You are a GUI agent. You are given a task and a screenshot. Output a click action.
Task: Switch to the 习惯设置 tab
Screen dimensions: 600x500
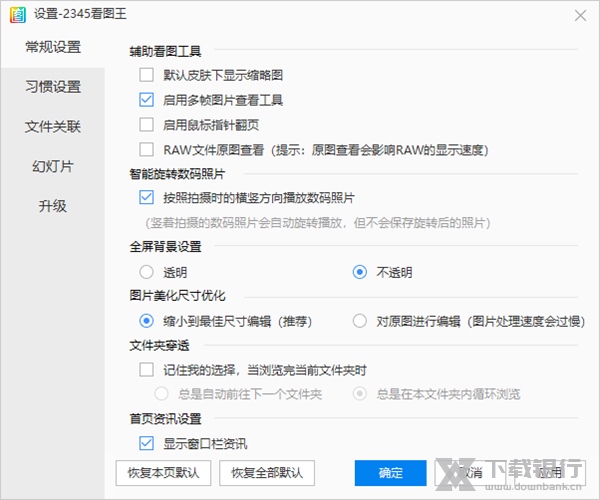[53, 87]
